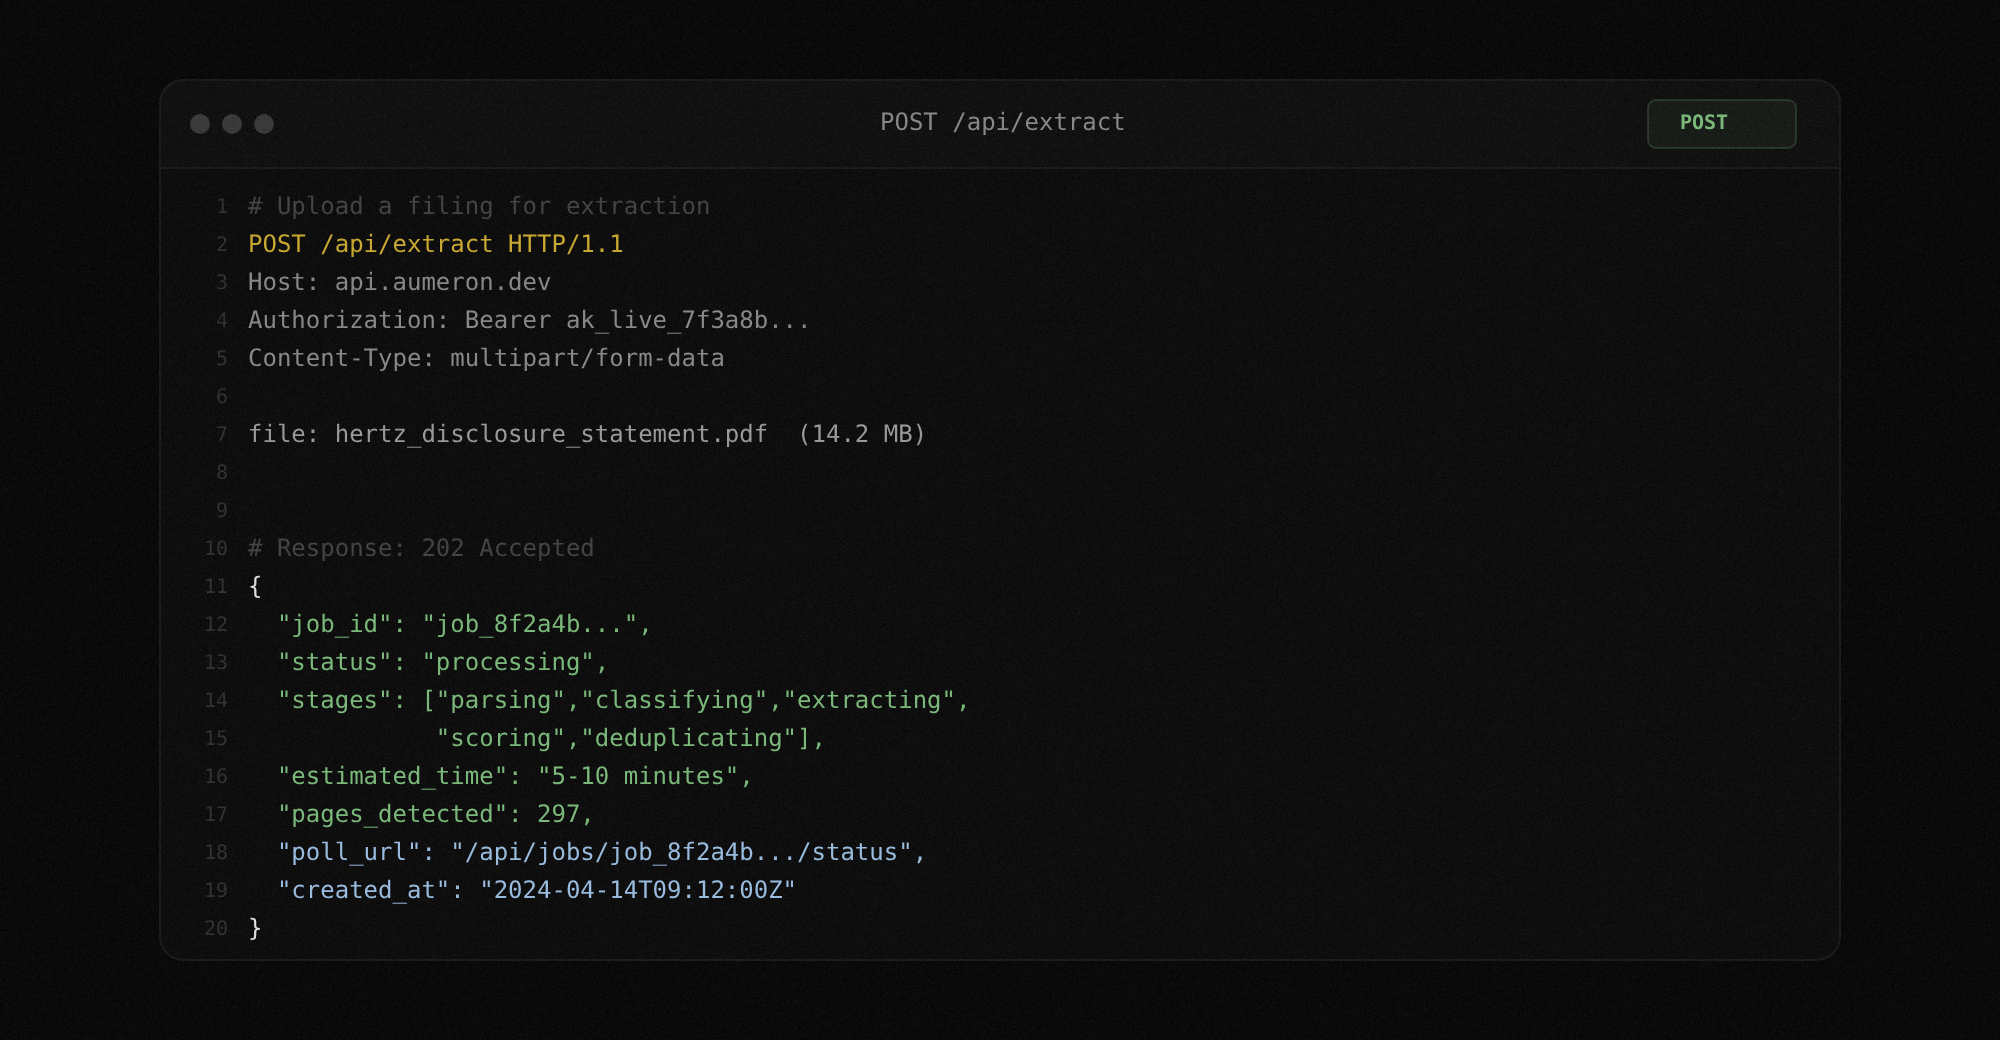
Task: Click line number 6 in the gutter
Action: click(222, 396)
